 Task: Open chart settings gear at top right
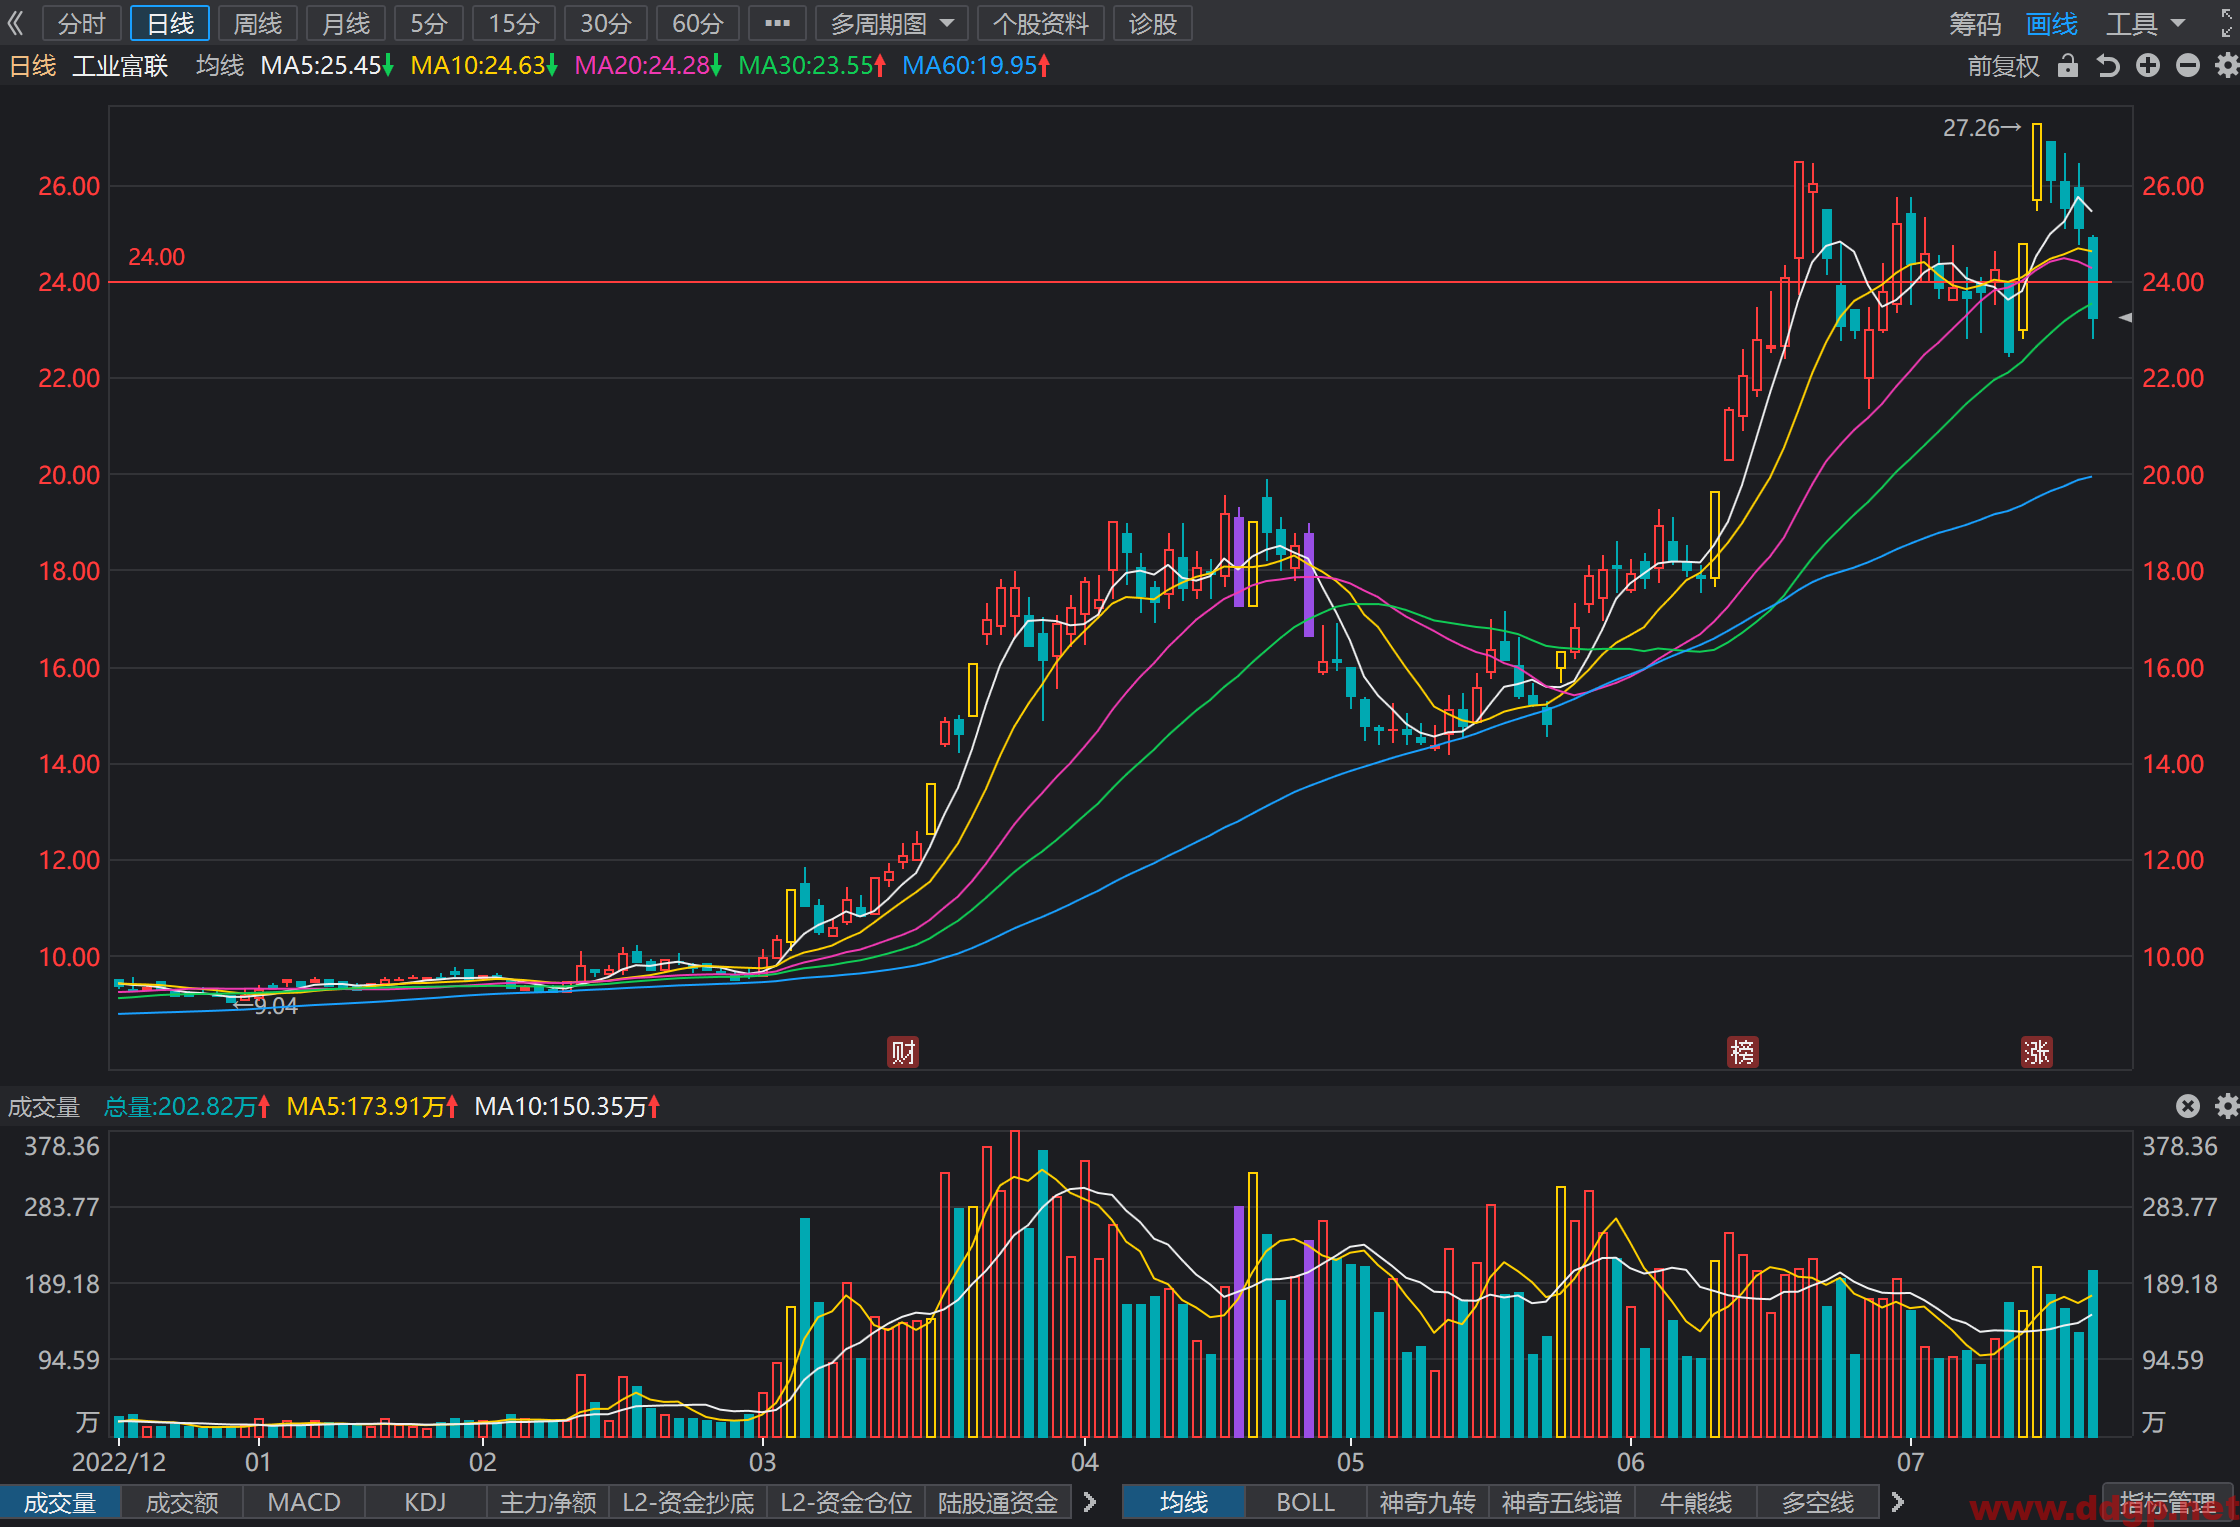coord(2226,66)
